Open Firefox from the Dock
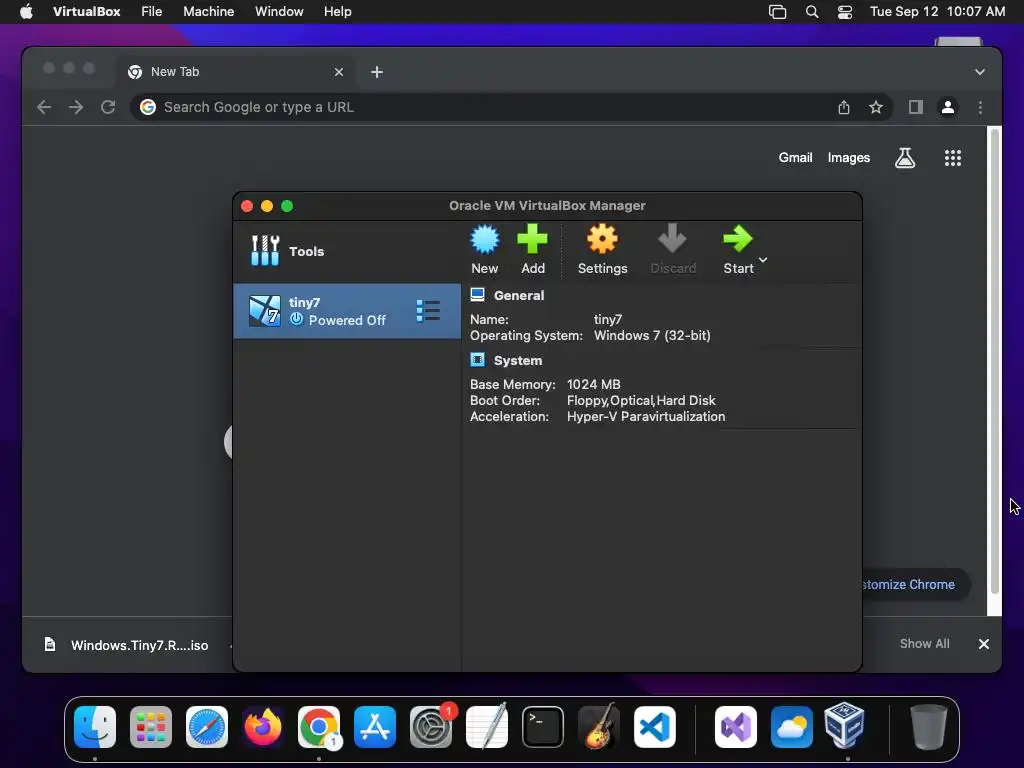Screen dimensions: 1024x768 pos(263,727)
